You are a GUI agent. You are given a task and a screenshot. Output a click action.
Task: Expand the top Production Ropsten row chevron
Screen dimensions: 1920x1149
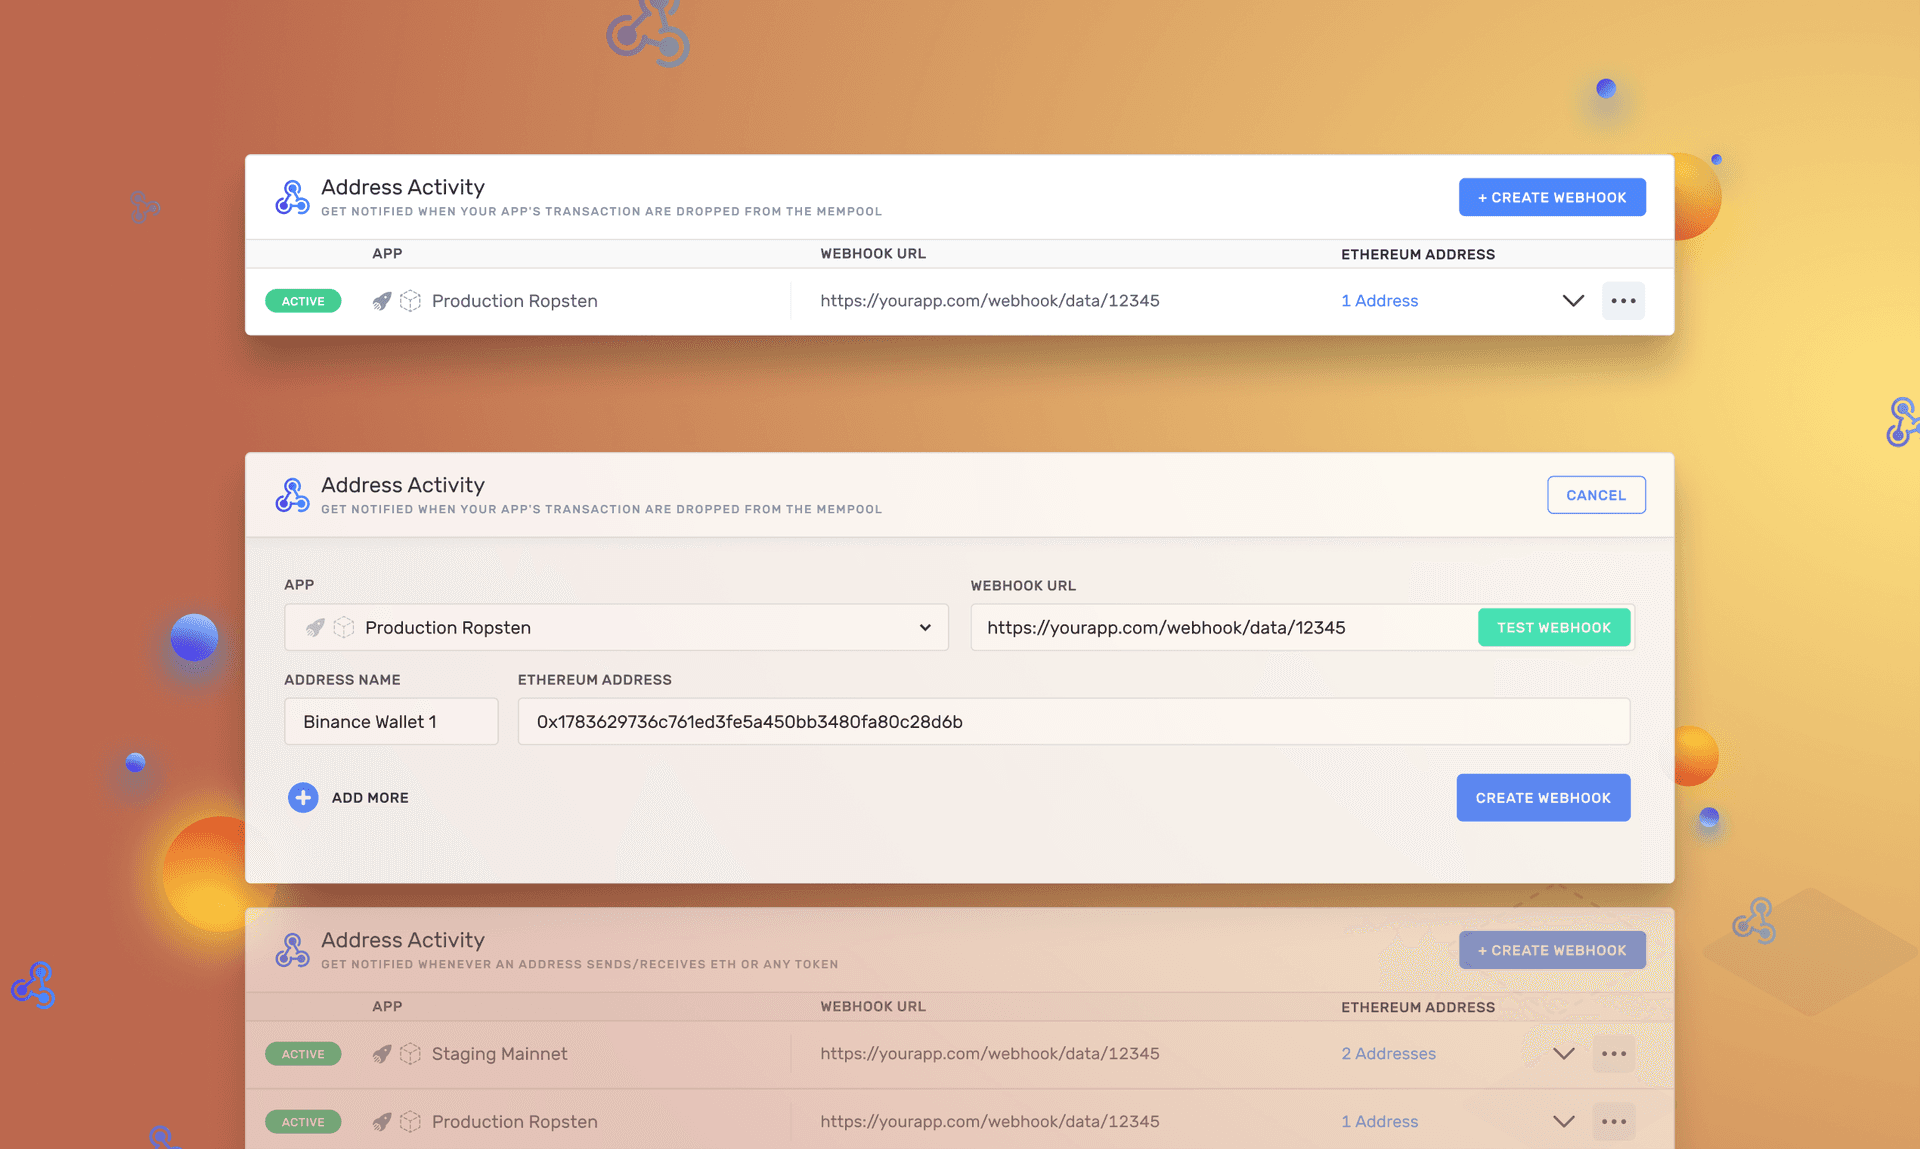(1573, 300)
